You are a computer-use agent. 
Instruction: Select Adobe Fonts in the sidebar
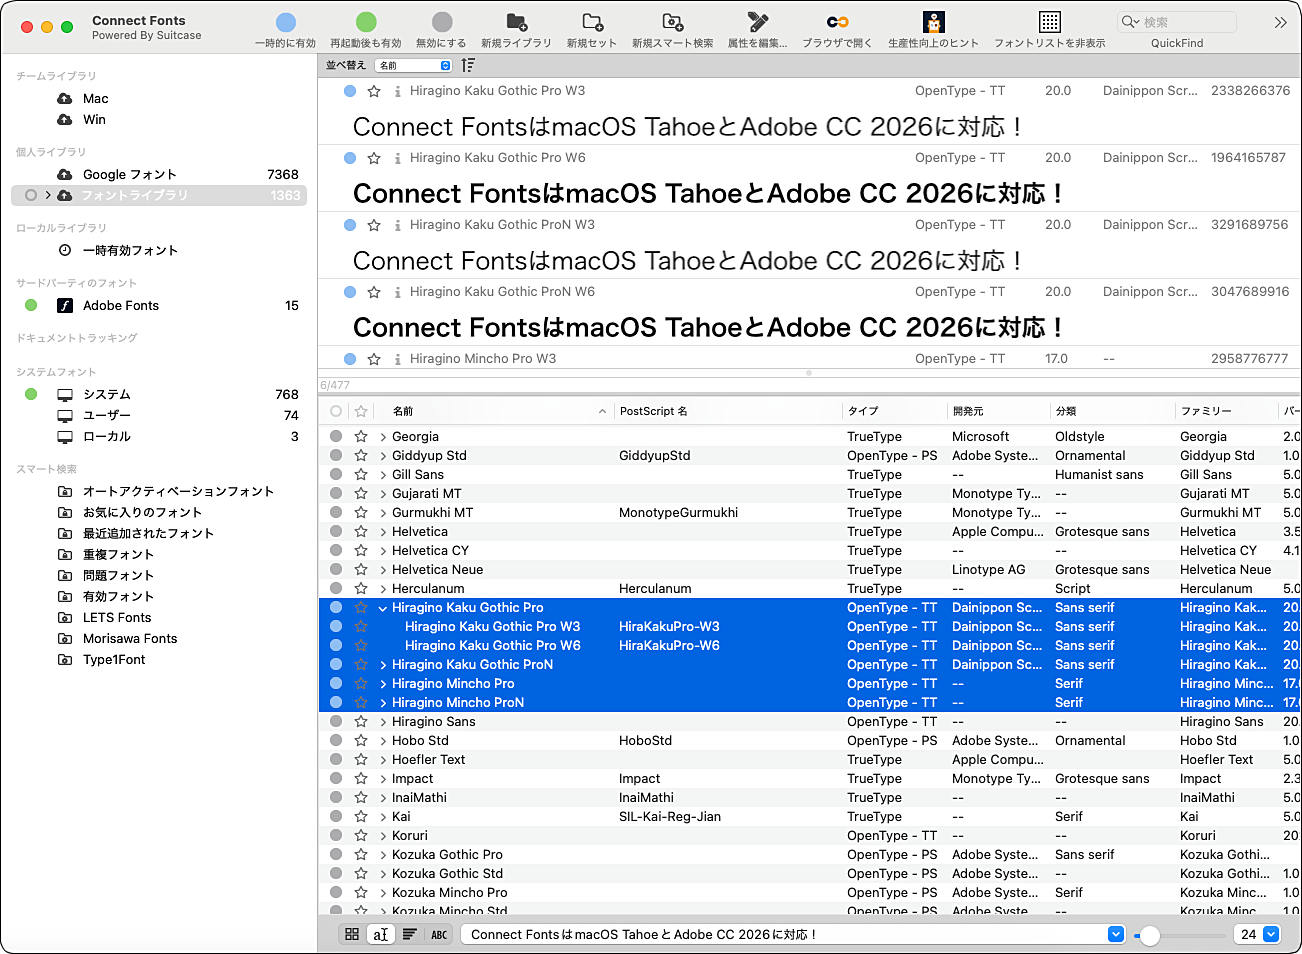pos(121,306)
